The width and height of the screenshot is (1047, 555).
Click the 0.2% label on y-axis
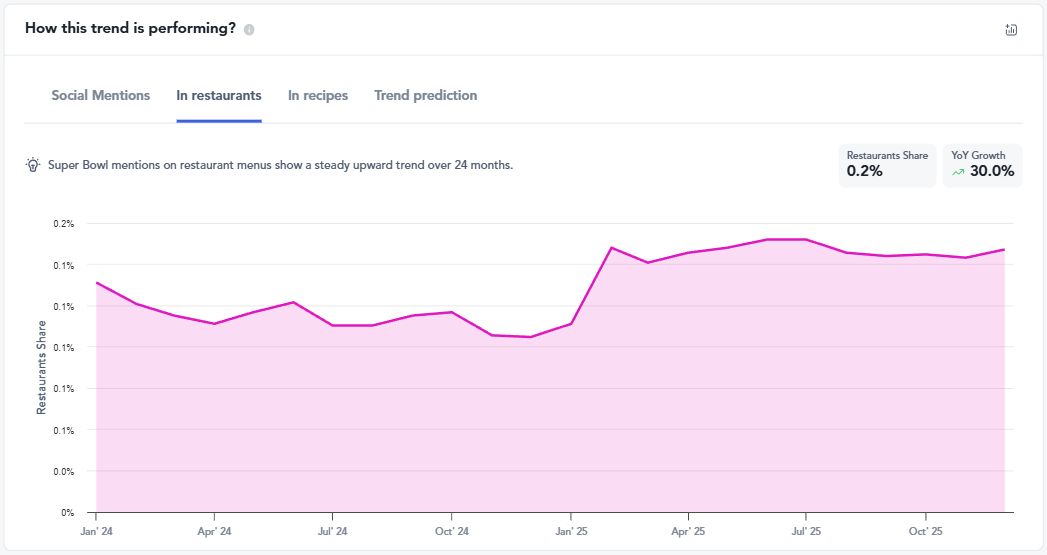click(x=64, y=224)
